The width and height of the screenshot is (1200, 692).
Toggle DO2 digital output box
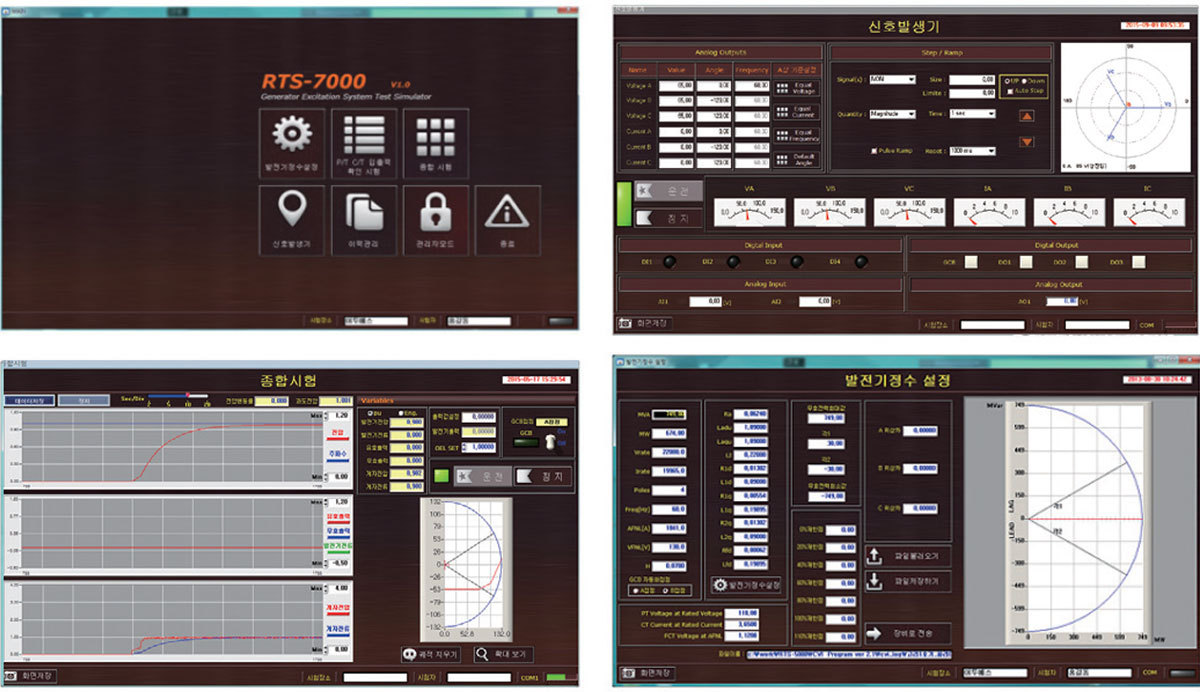1083,262
